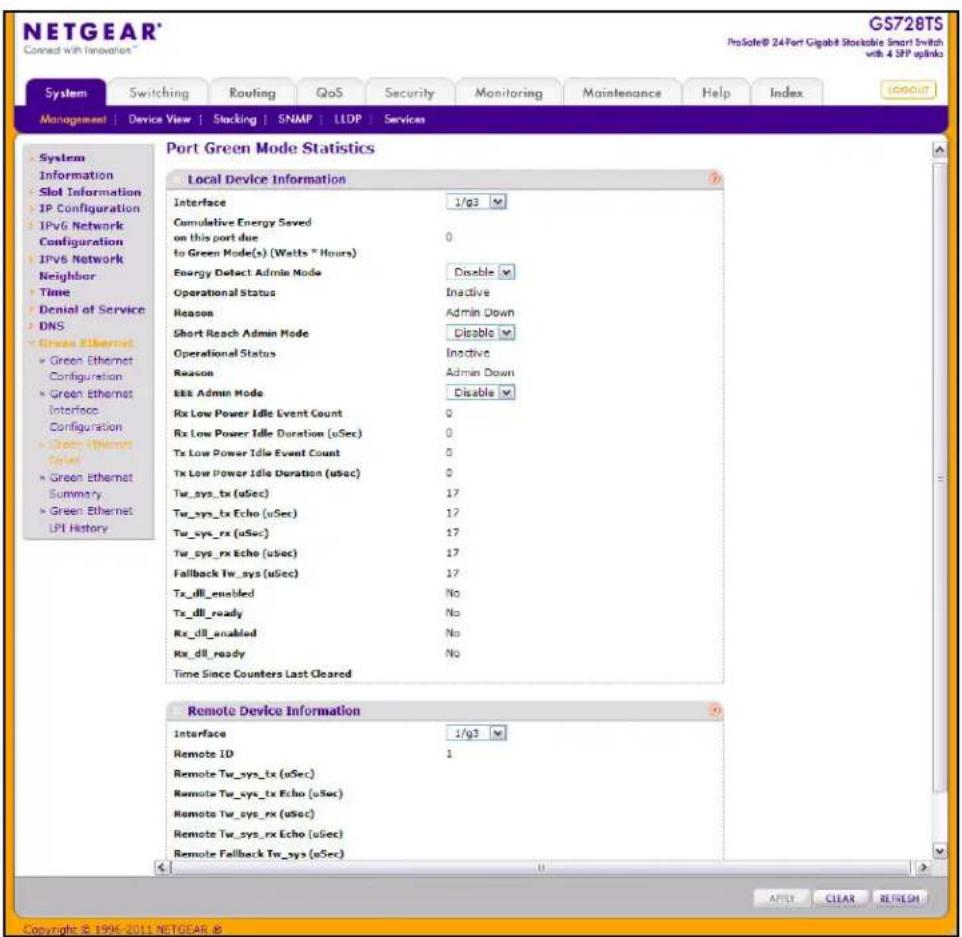
Task: Open the Maintenance tab
Action: [621, 93]
